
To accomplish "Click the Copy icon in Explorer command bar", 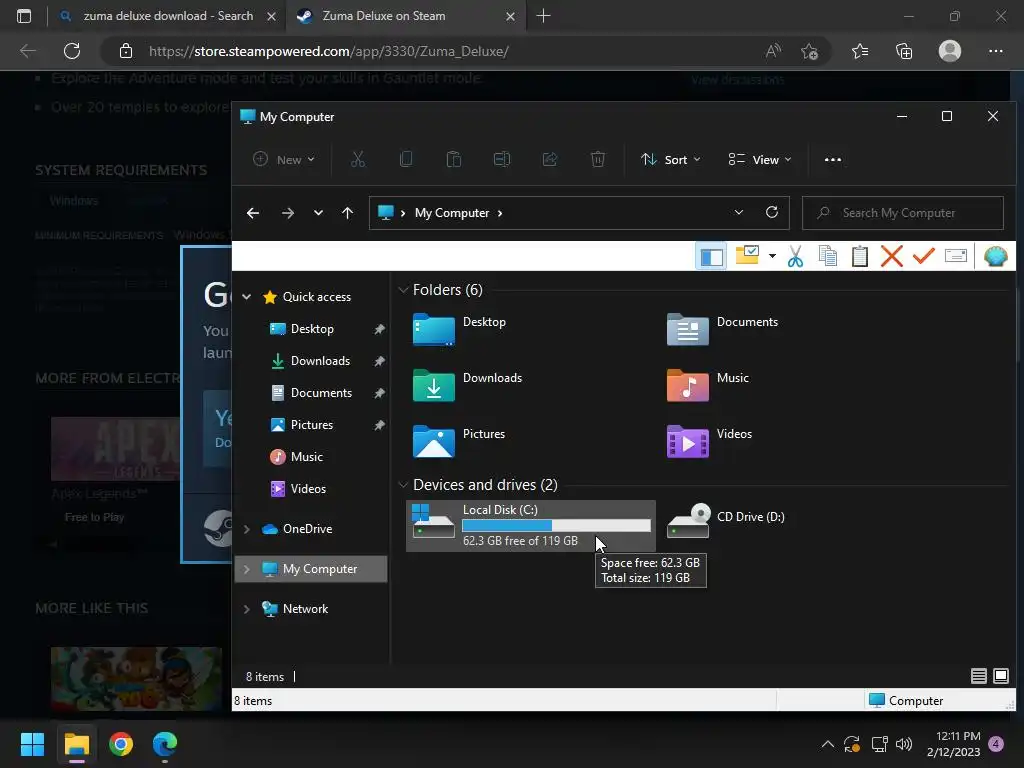I will click(406, 159).
